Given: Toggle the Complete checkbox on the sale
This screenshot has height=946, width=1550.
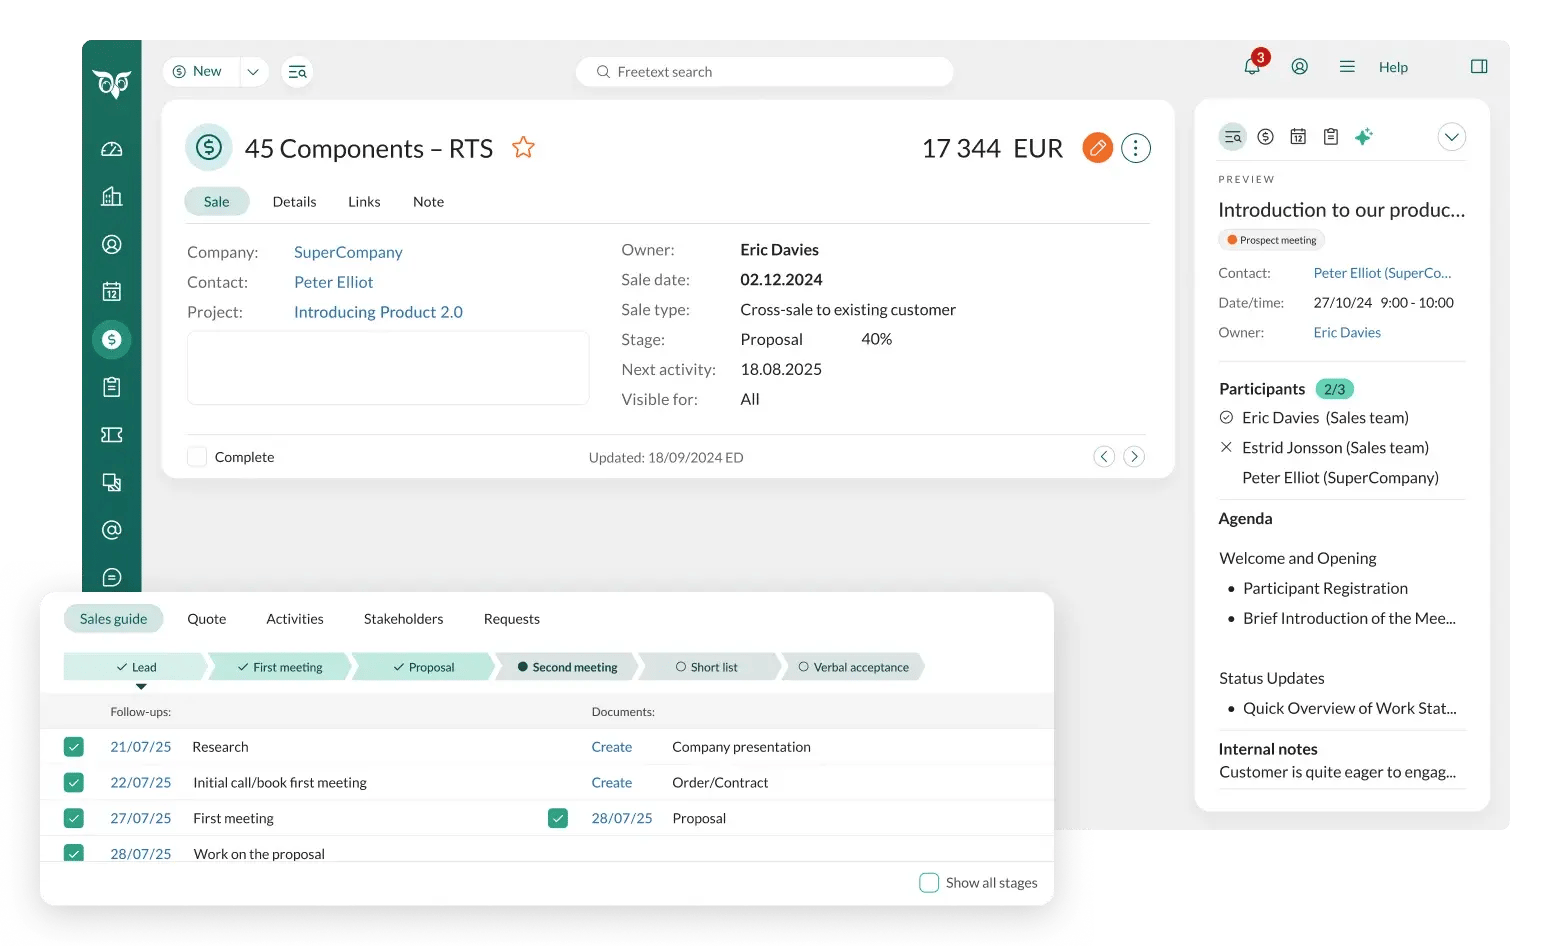Looking at the screenshot, I should tap(197, 456).
